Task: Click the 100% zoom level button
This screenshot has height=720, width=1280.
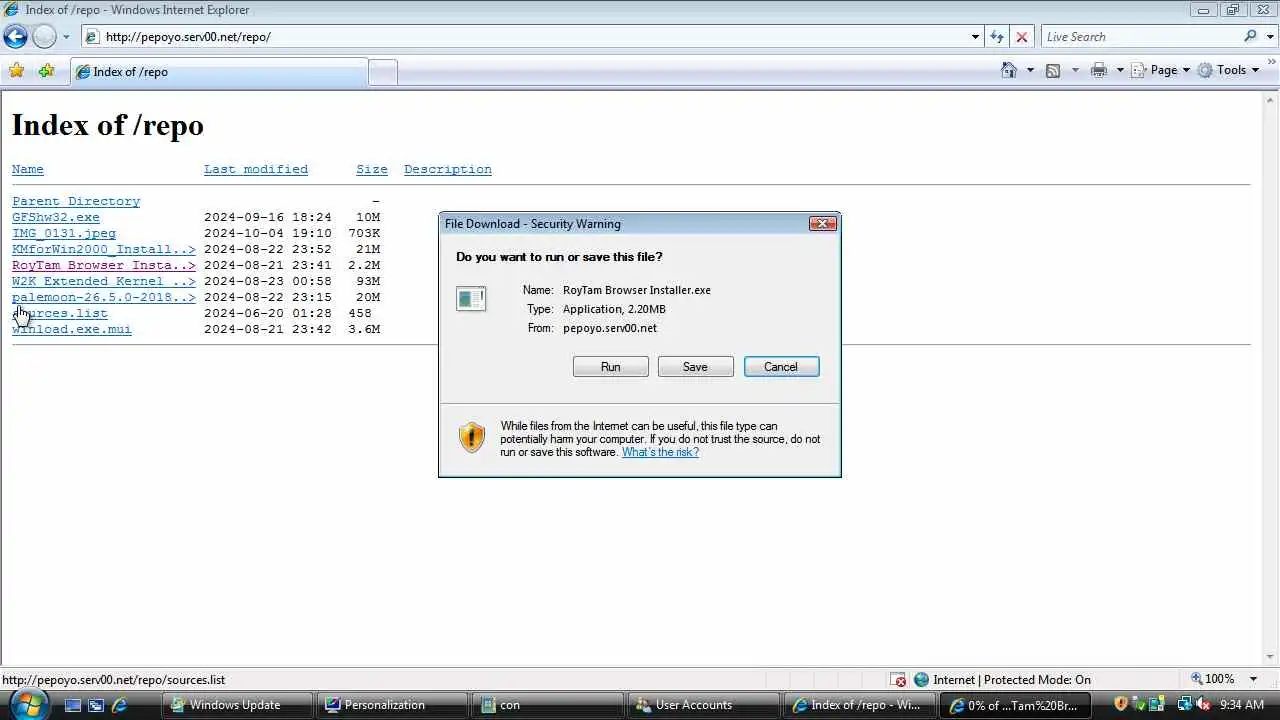Action: coord(1212,679)
